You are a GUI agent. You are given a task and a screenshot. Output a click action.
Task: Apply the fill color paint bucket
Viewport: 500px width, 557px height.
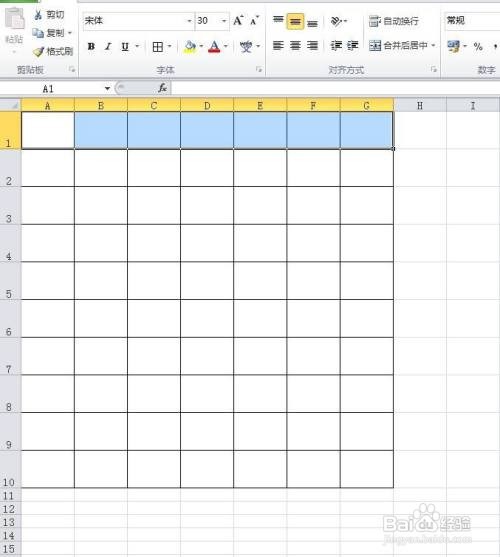190,47
